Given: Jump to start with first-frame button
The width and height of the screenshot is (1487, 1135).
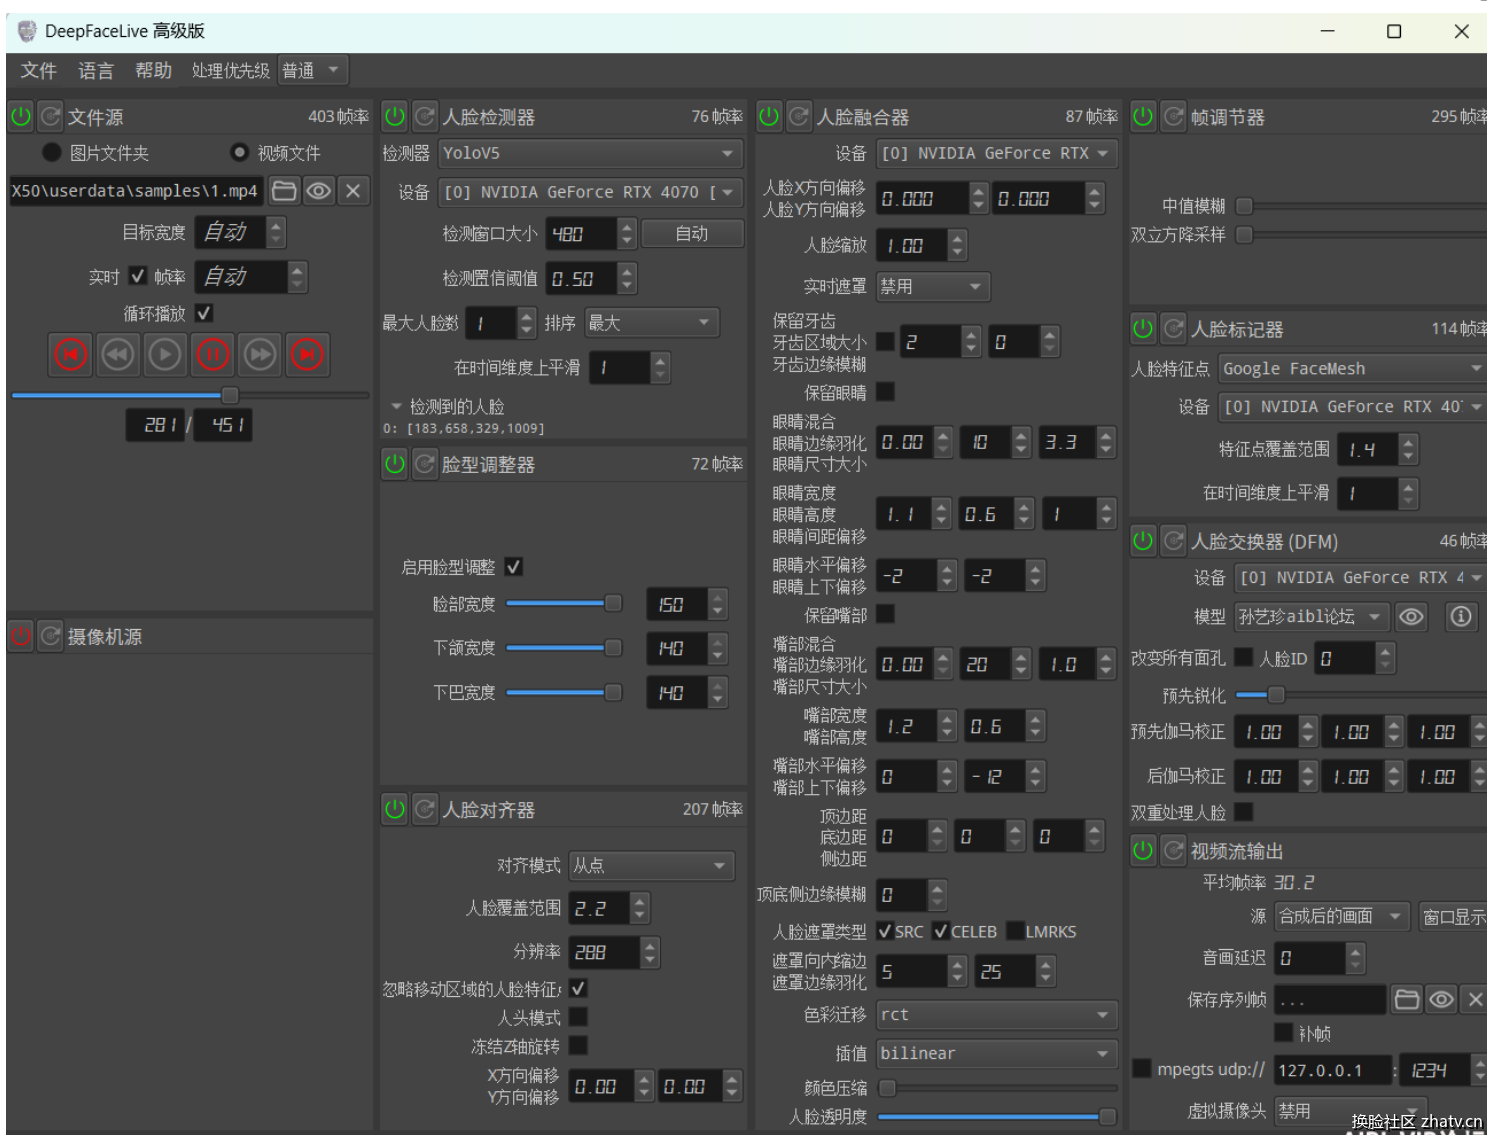Looking at the screenshot, I should pos(71,355).
